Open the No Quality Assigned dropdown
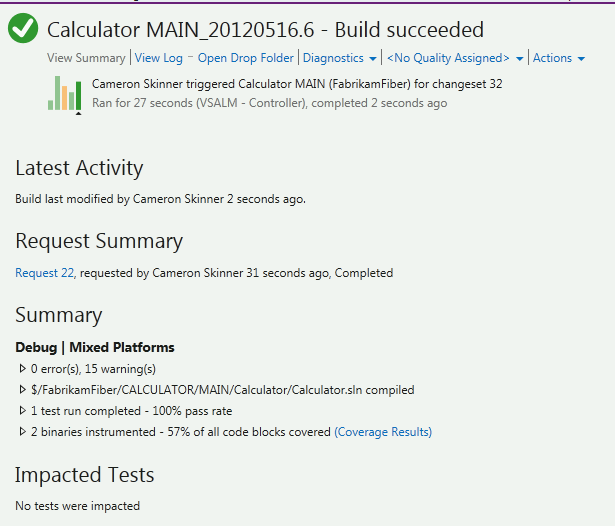The image size is (615, 526). click(455, 58)
